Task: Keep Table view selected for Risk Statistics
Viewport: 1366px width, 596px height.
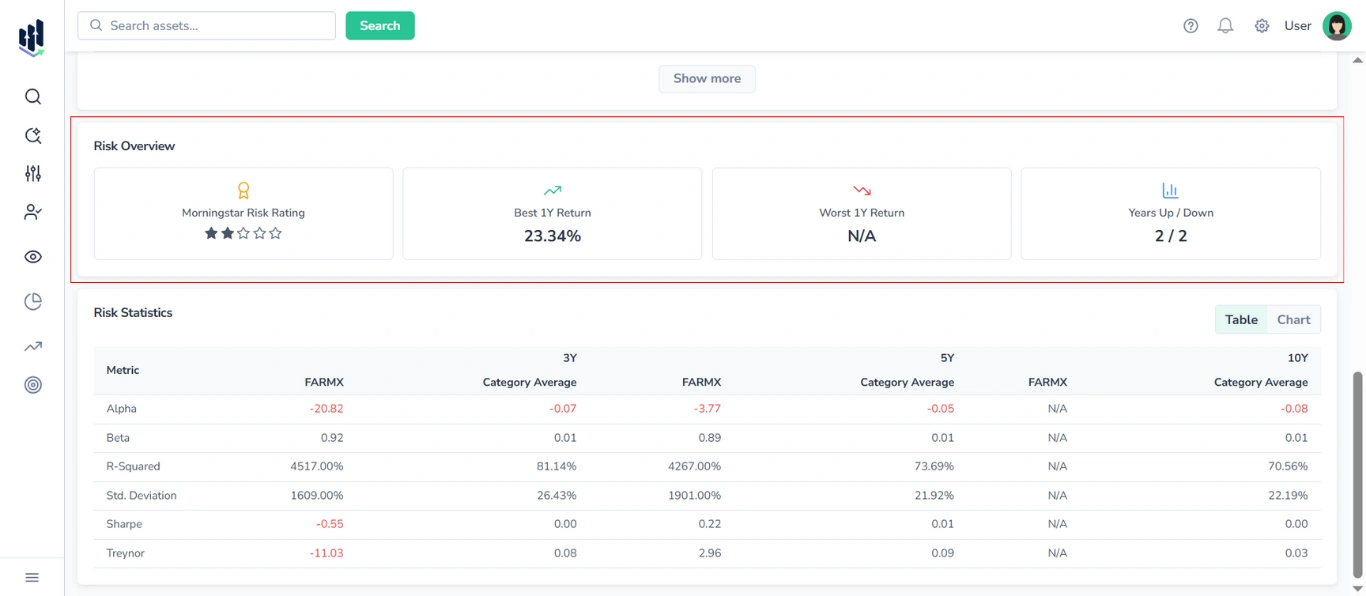Action: tap(1241, 319)
